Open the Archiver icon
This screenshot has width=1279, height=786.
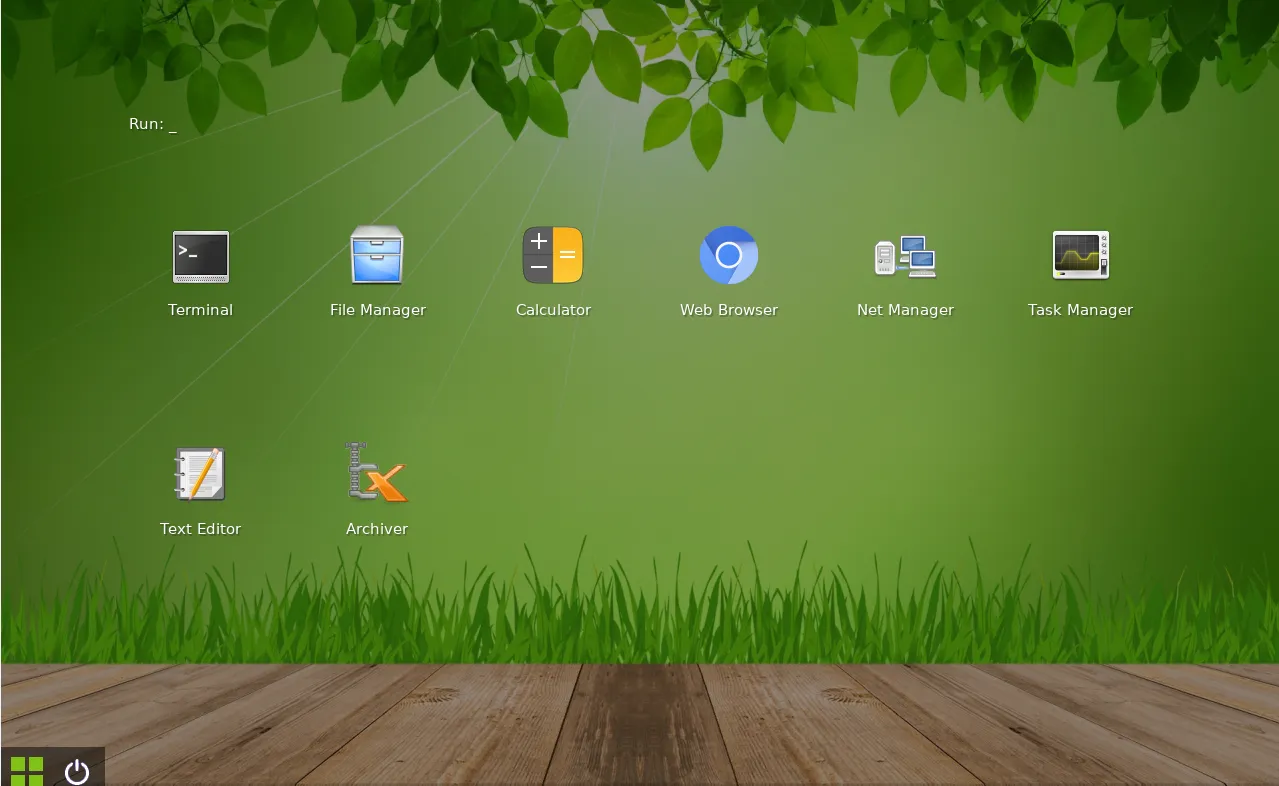pos(377,474)
